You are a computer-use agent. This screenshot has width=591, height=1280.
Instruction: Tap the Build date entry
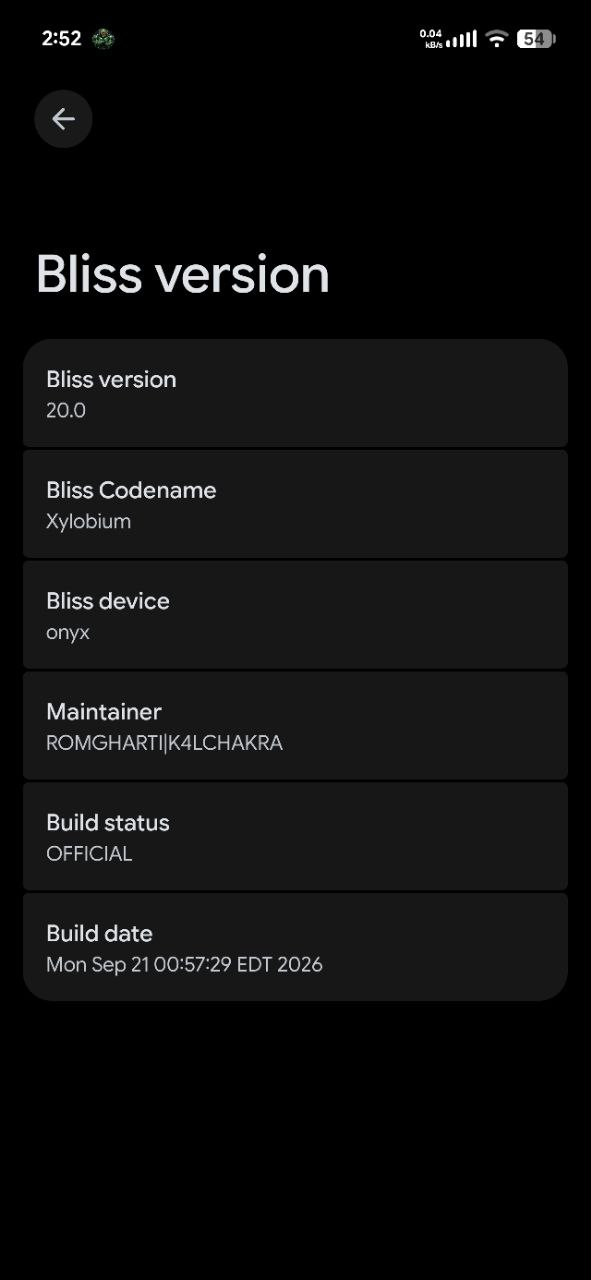coord(295,947)
